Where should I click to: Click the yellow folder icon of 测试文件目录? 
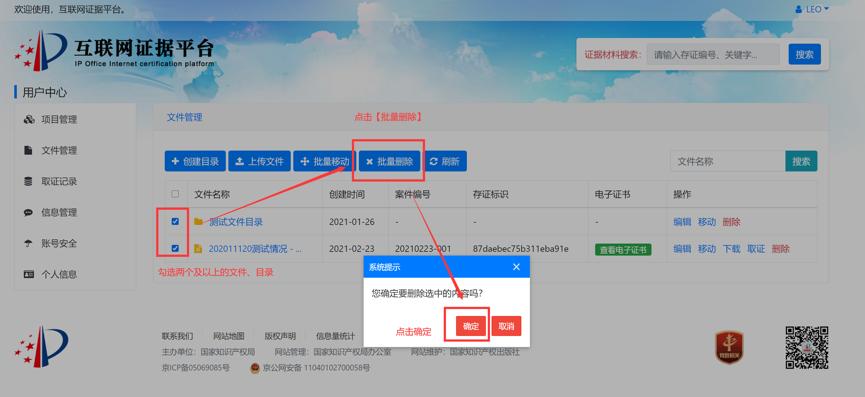(199, 222)
